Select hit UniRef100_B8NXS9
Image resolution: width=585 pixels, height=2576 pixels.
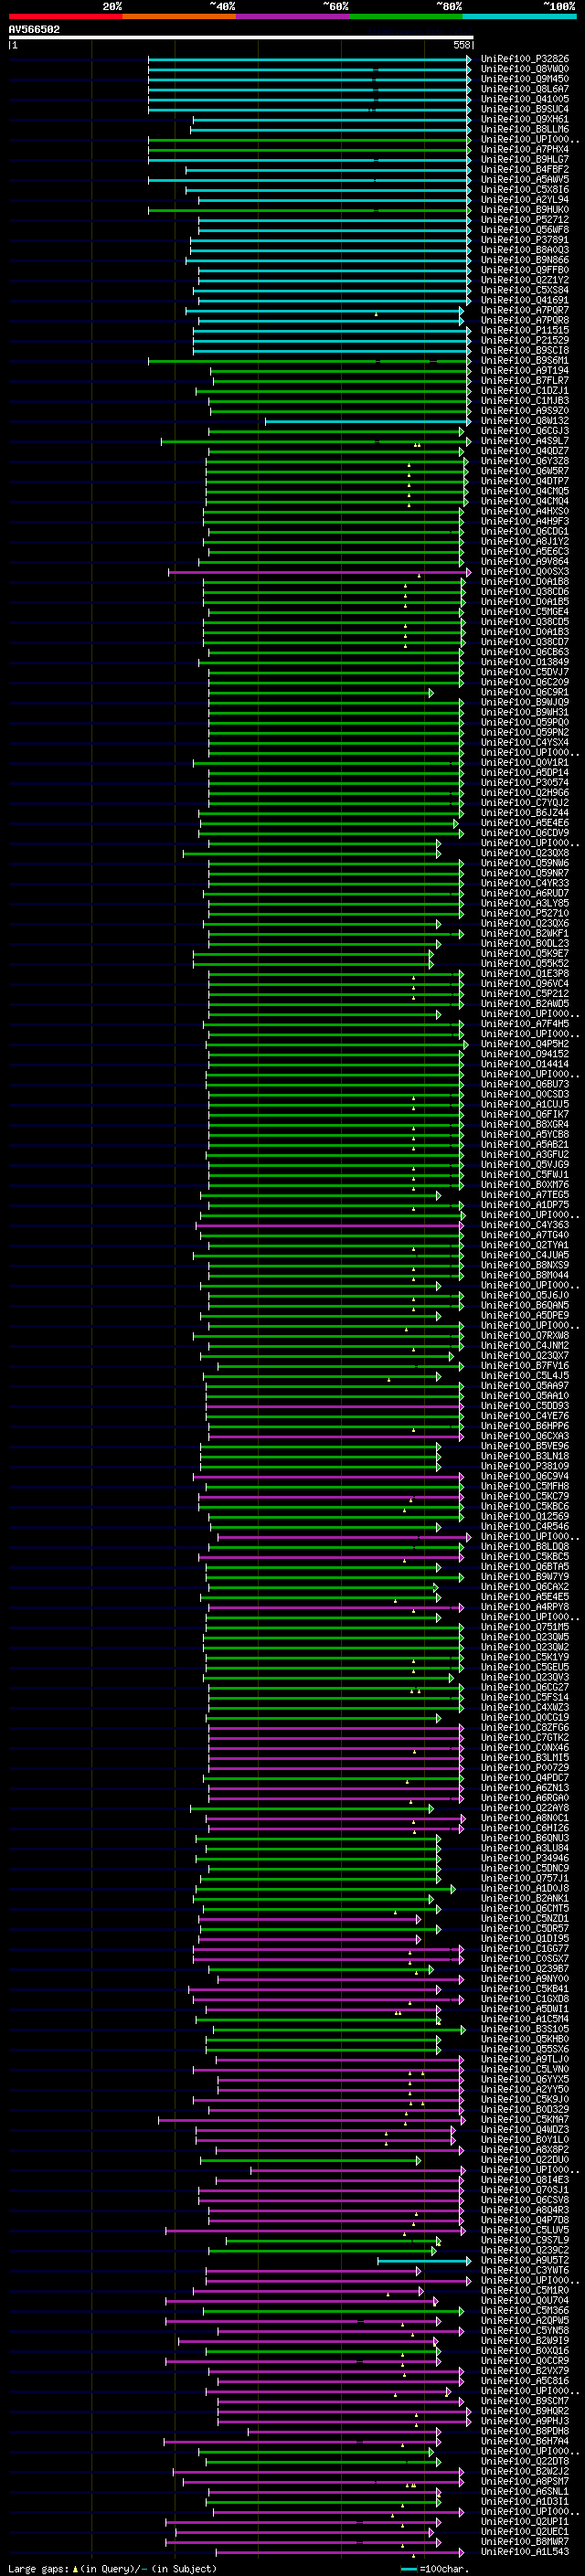pyautogui.click(x=524, y=1265)
